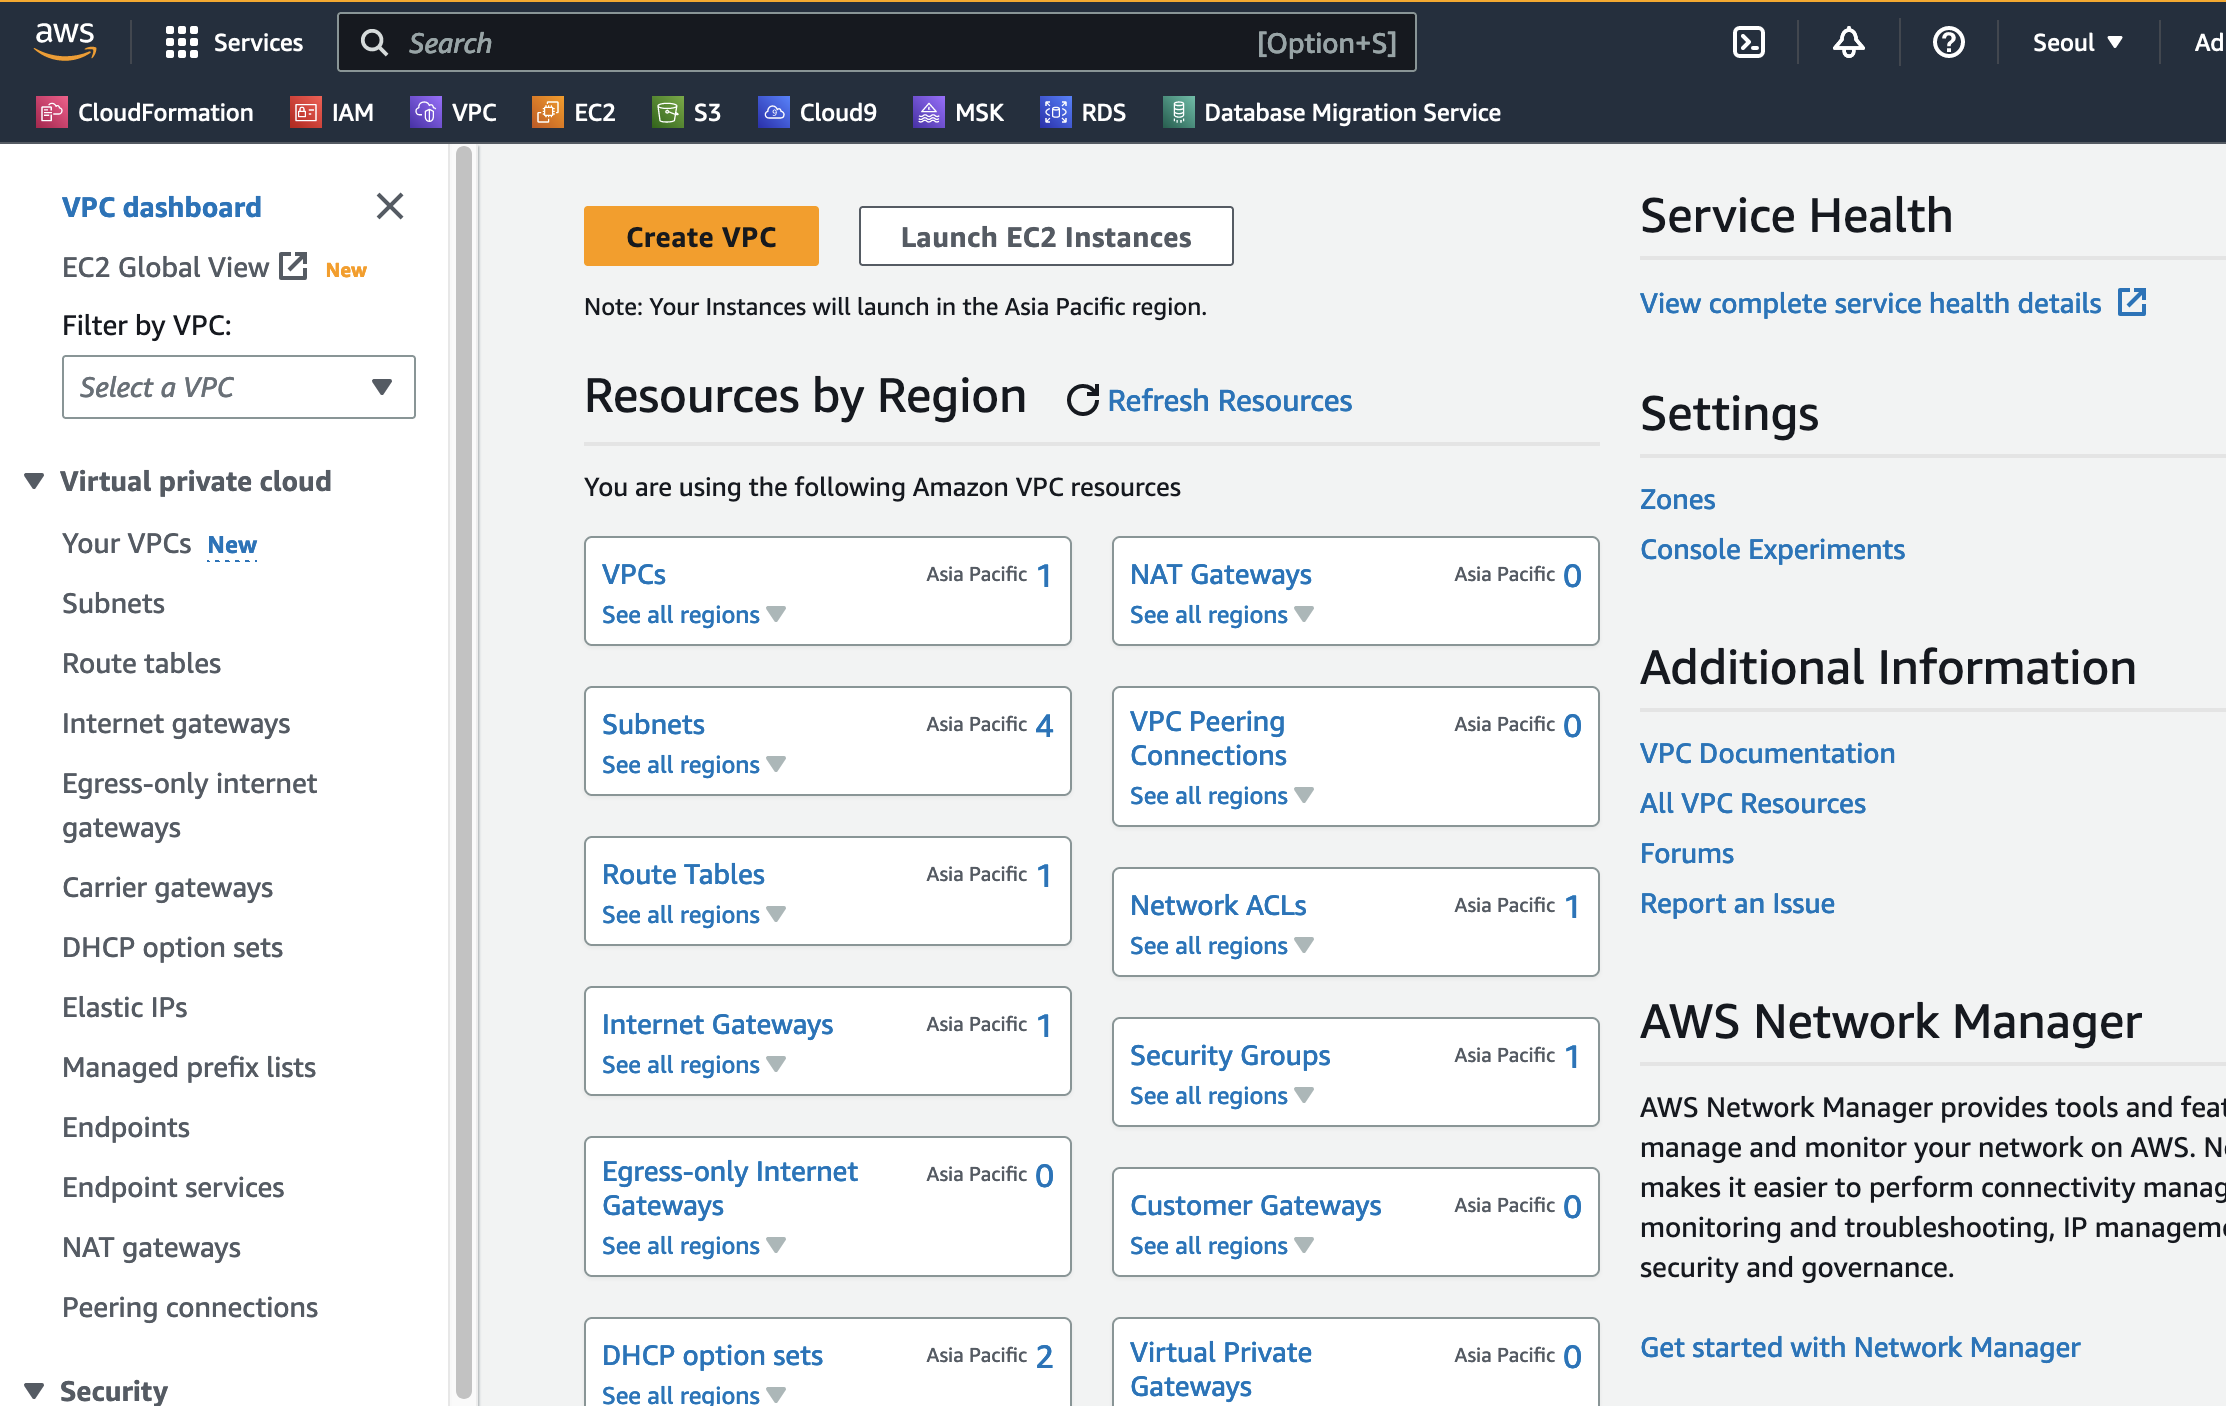Click the notifications bell icon
Image resolution: width=2226 pixels, height=1406 pixels.
point(1848,42)
